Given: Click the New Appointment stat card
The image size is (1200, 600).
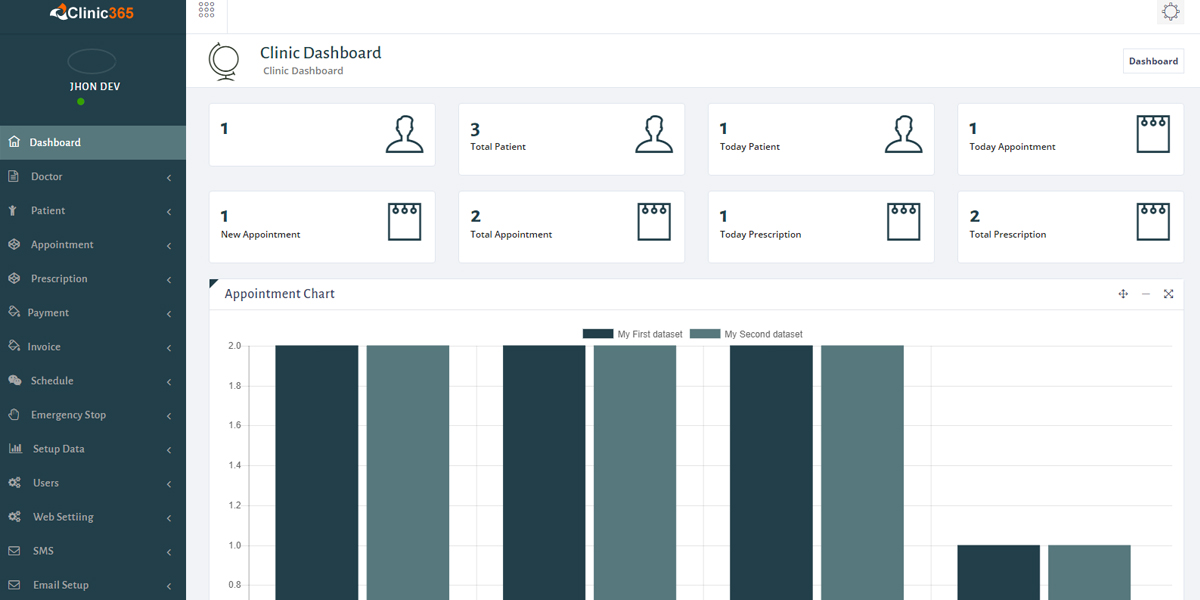Looking at the screenshot, I should tap(321, 227).
